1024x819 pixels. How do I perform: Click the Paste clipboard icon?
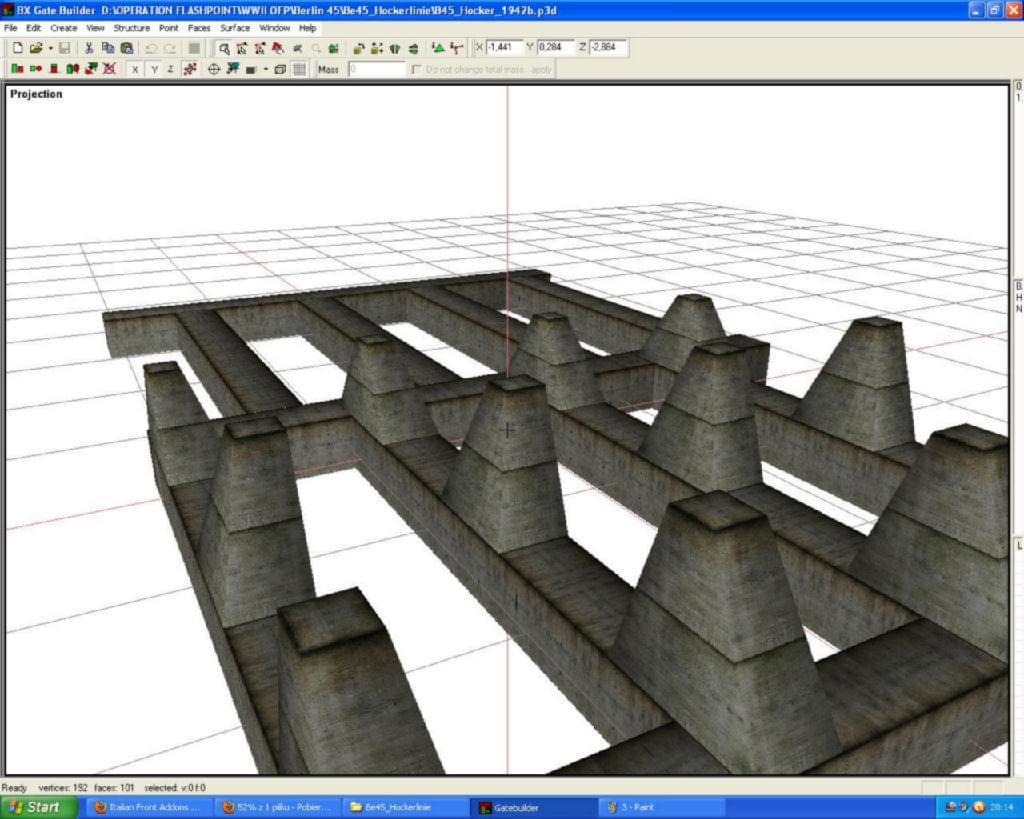click(127, 48)
